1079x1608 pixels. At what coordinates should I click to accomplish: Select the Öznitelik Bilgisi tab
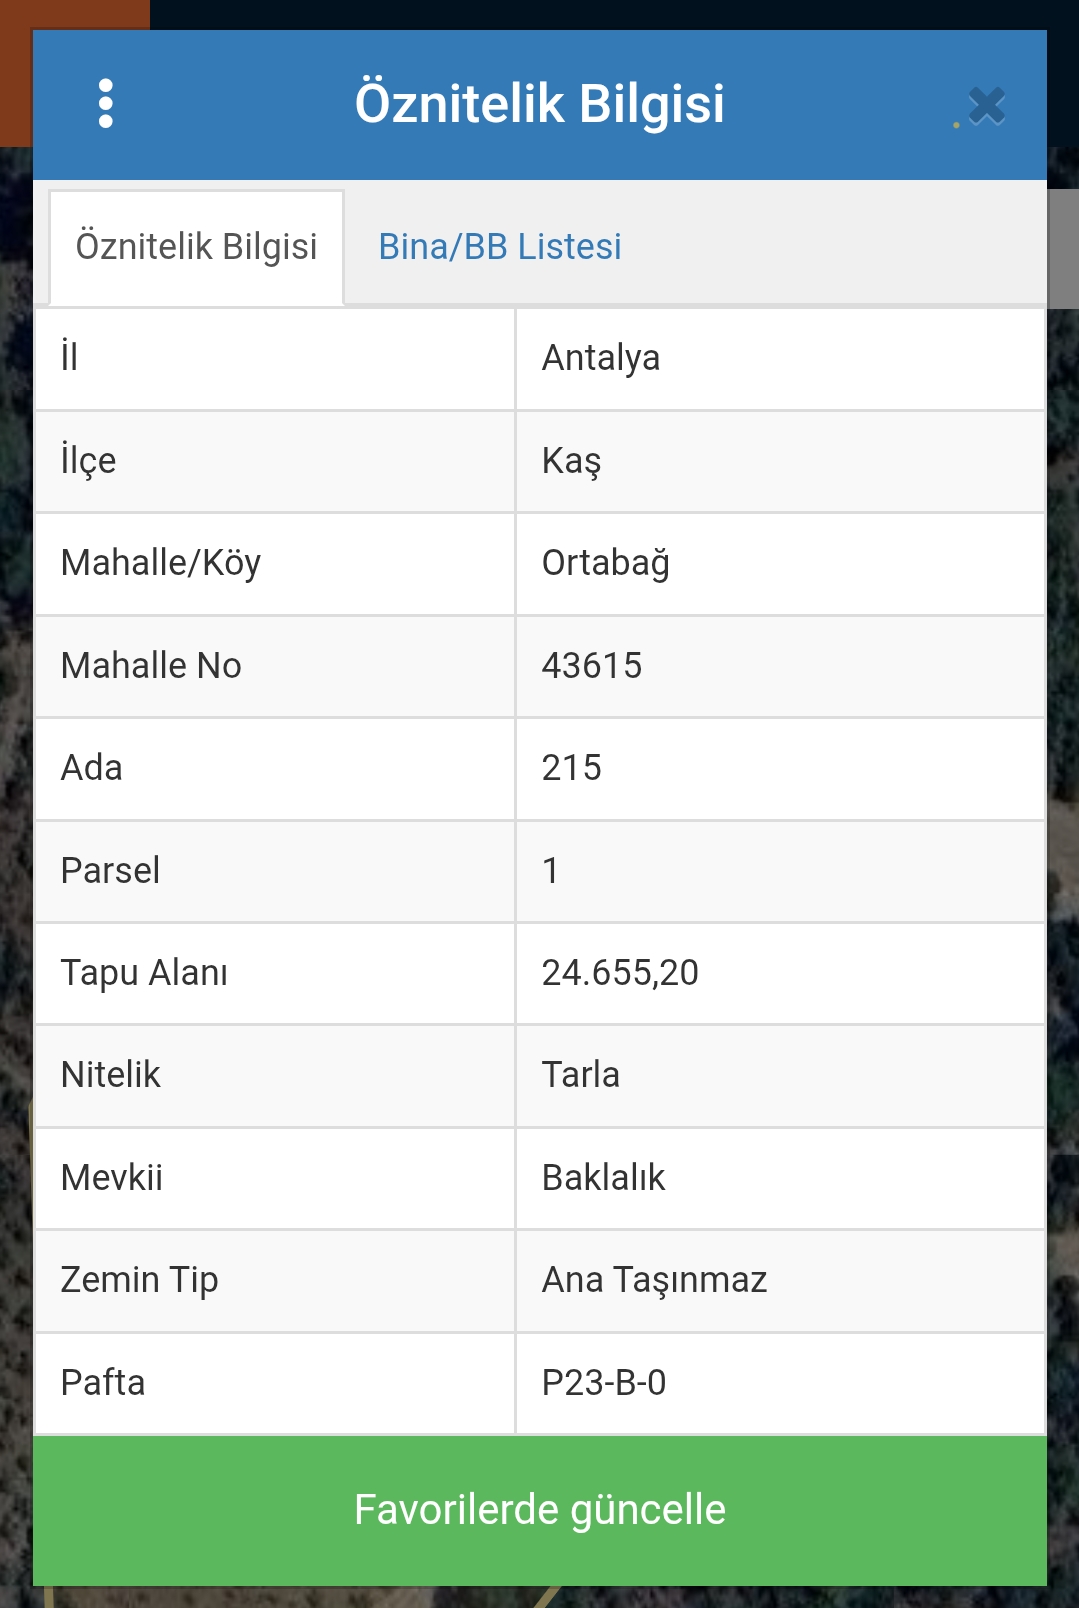[197, 247]
